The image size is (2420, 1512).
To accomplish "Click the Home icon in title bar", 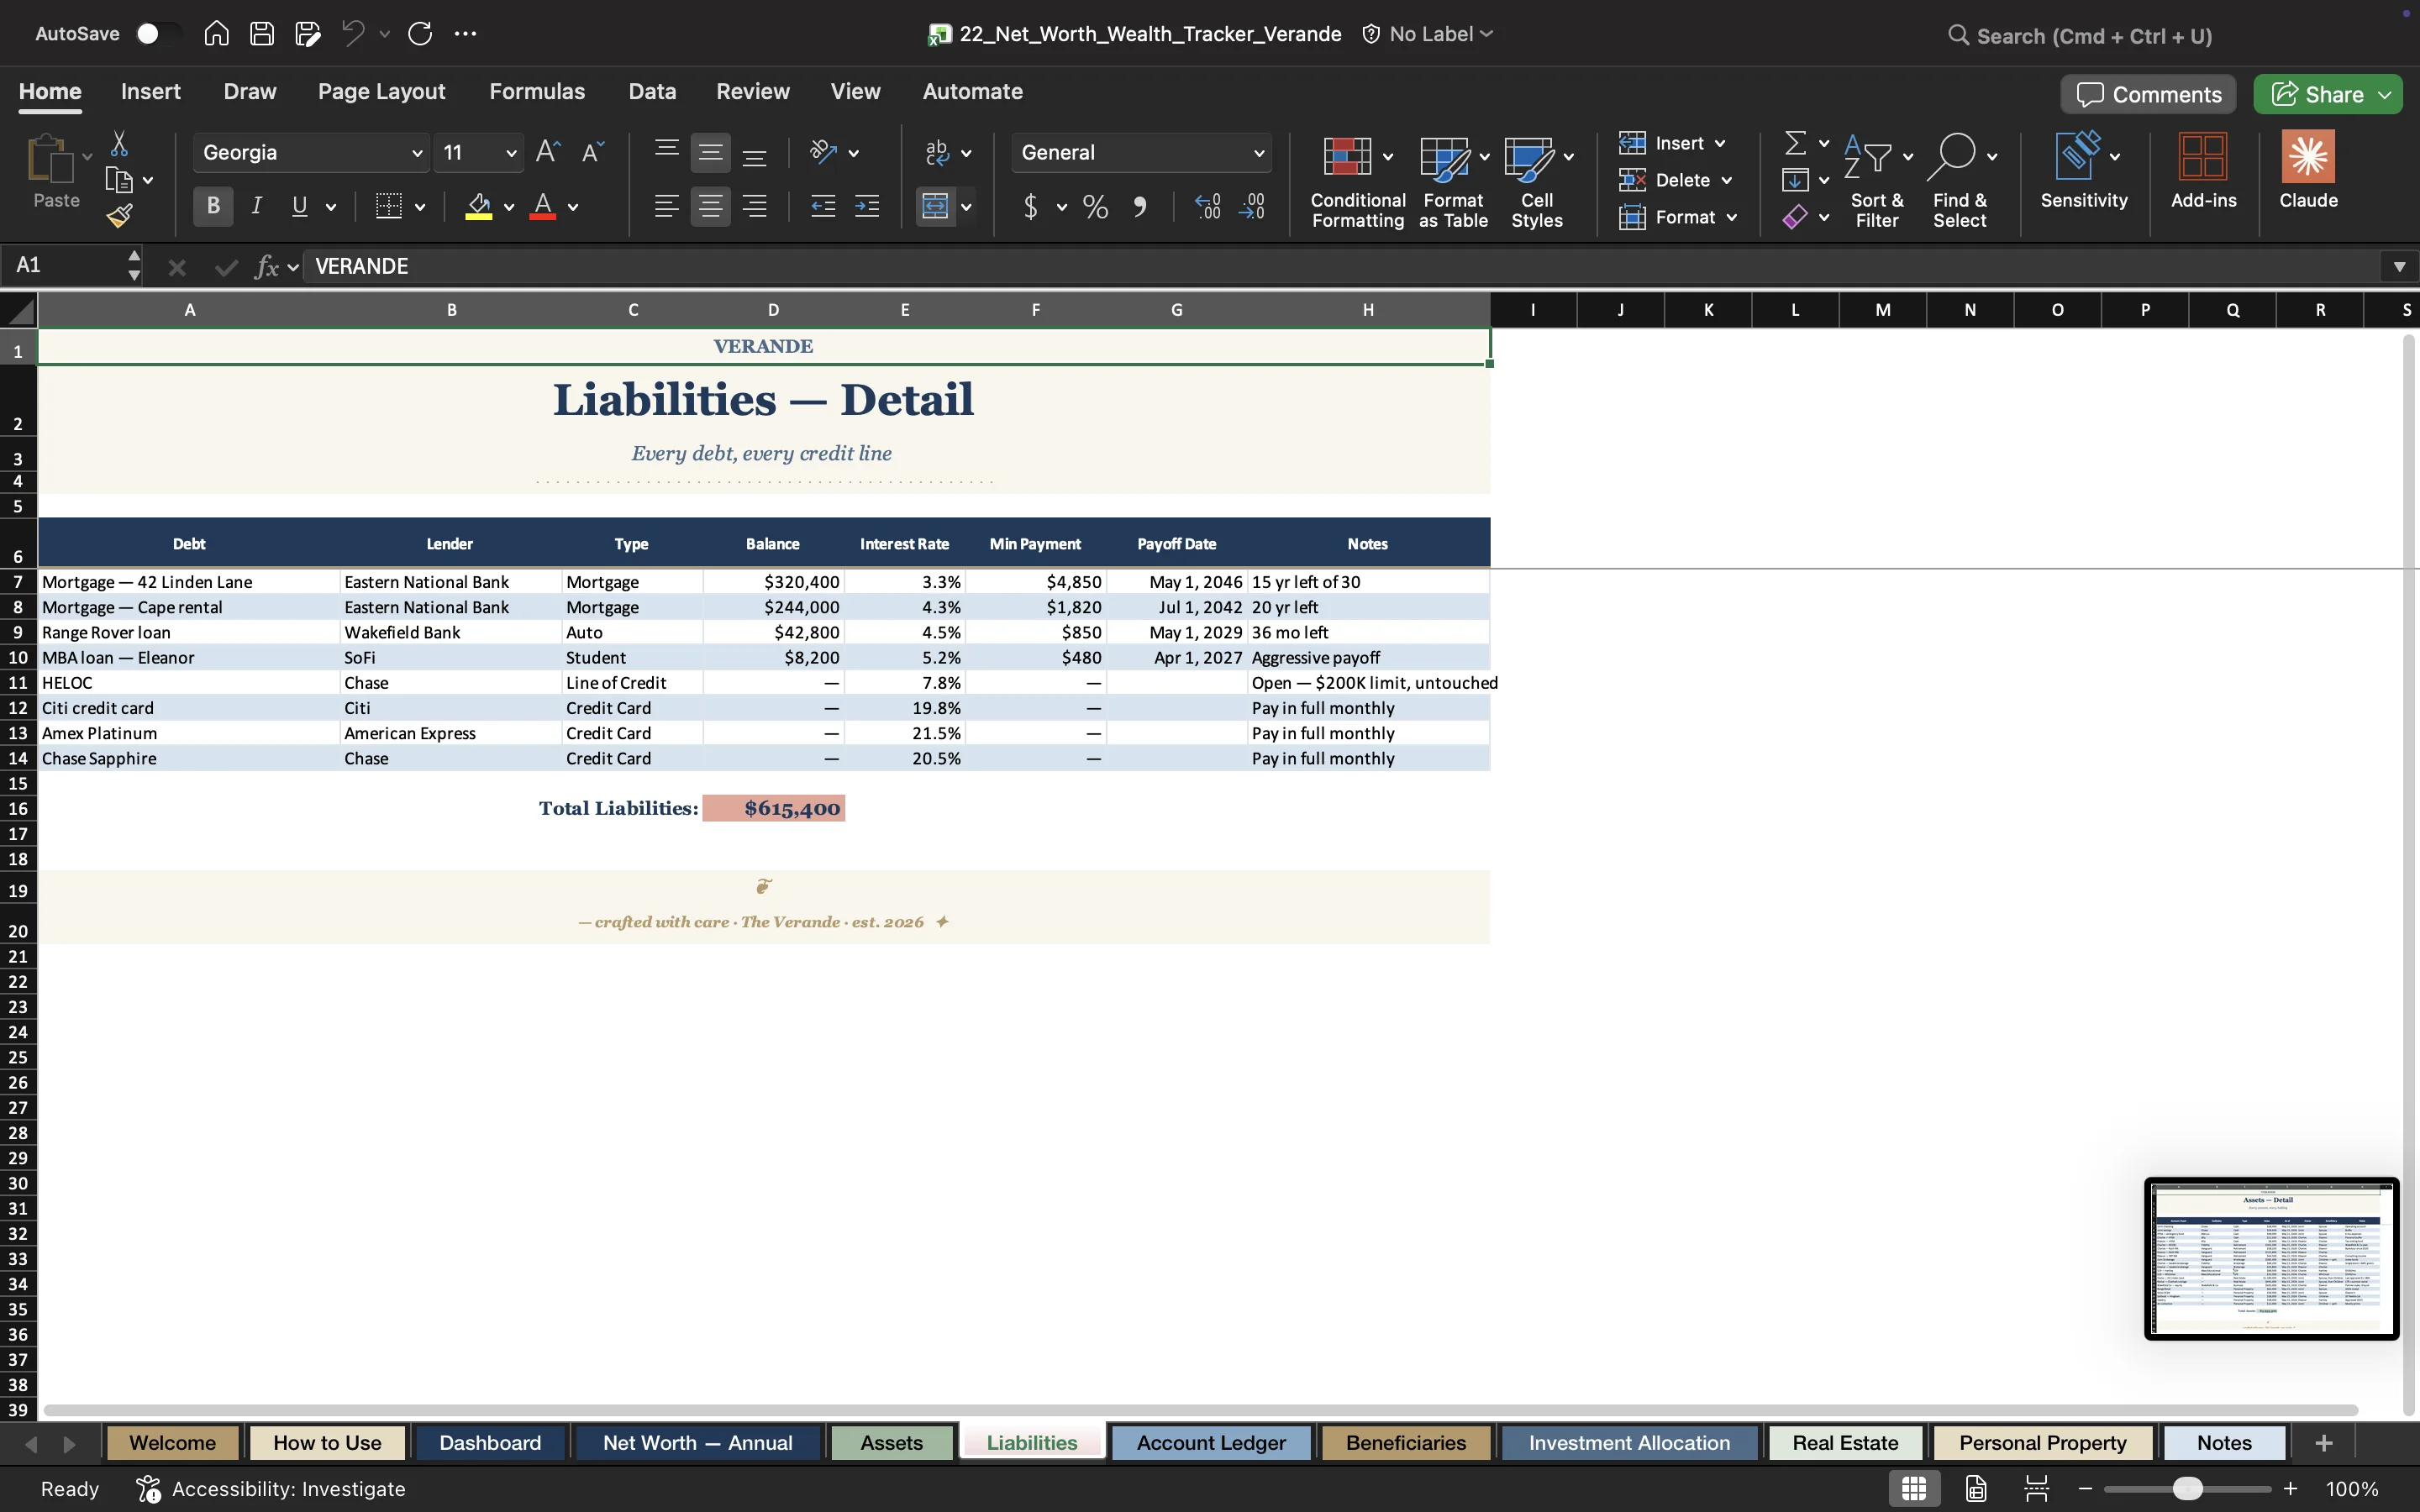I will pyautogui.click(x=216, y=34).
